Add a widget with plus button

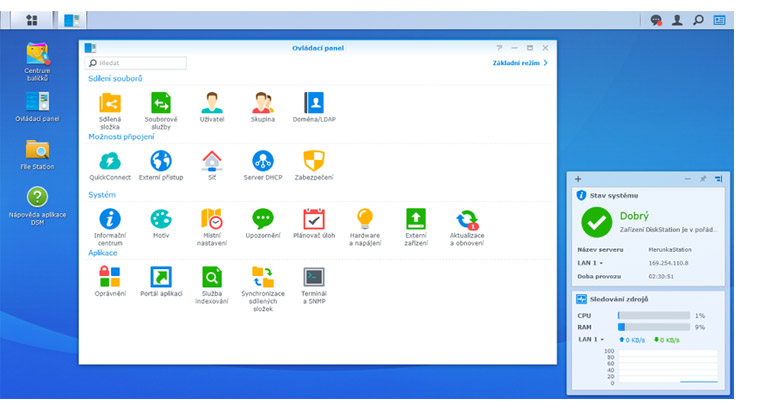click(x=578, y=179)
